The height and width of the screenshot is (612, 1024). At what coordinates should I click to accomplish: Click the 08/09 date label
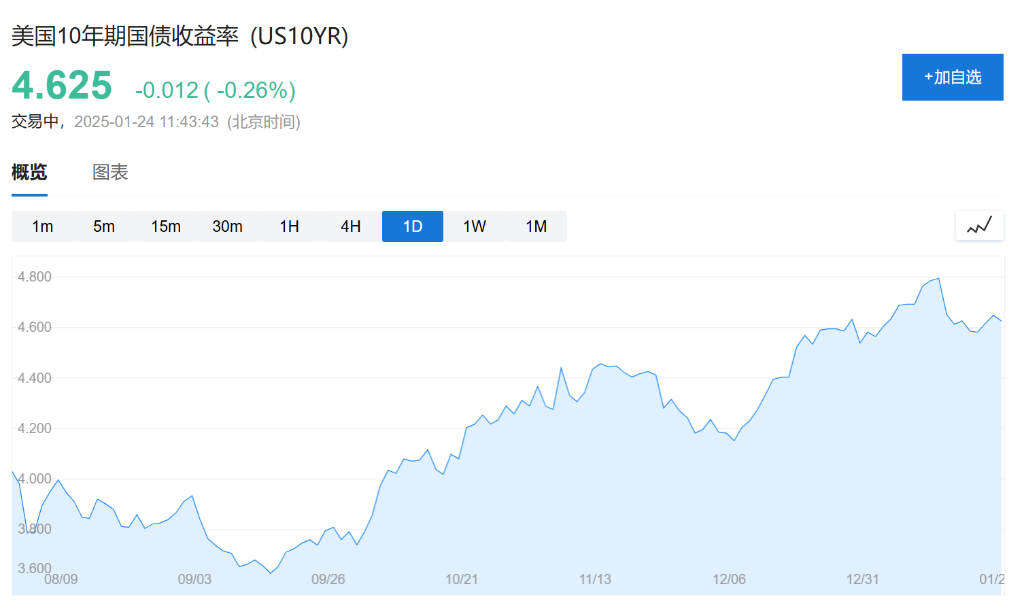point(61,579)
